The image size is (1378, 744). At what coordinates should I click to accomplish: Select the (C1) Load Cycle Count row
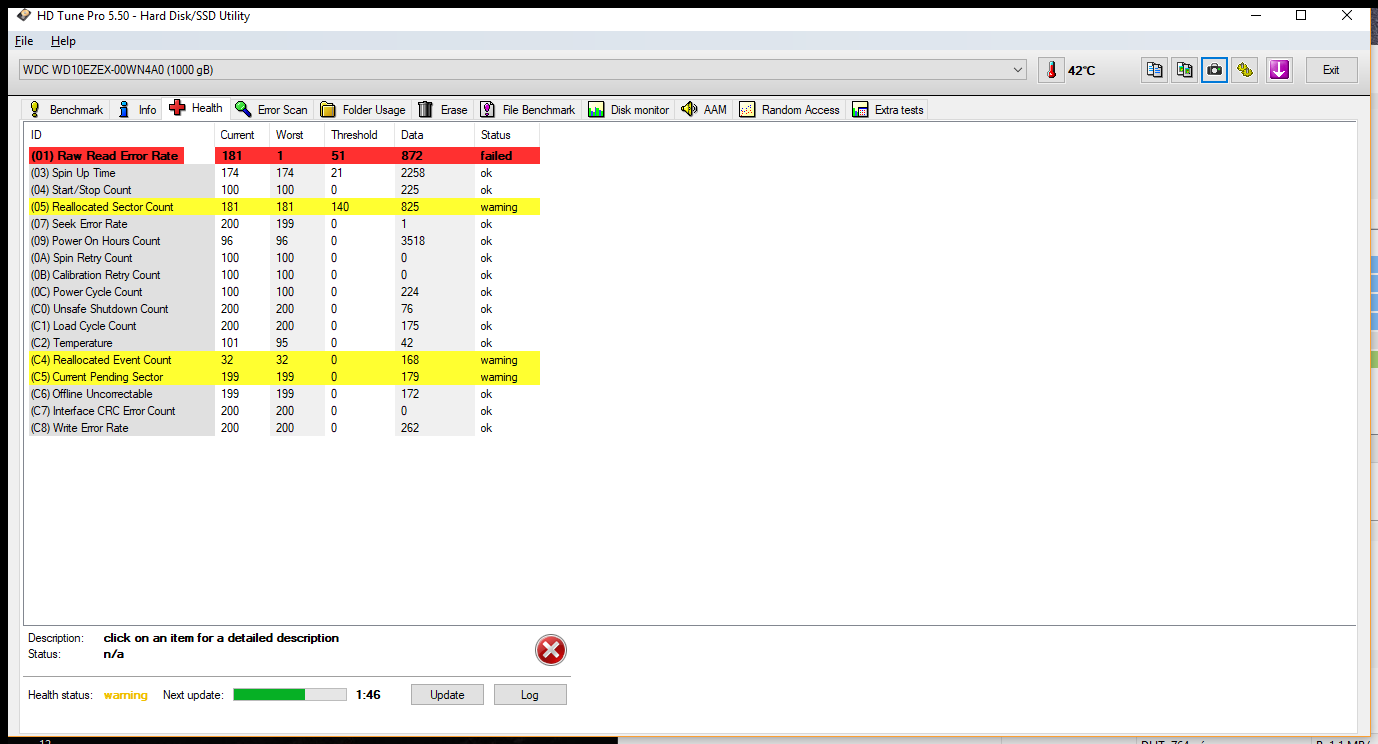coord(284,326)
